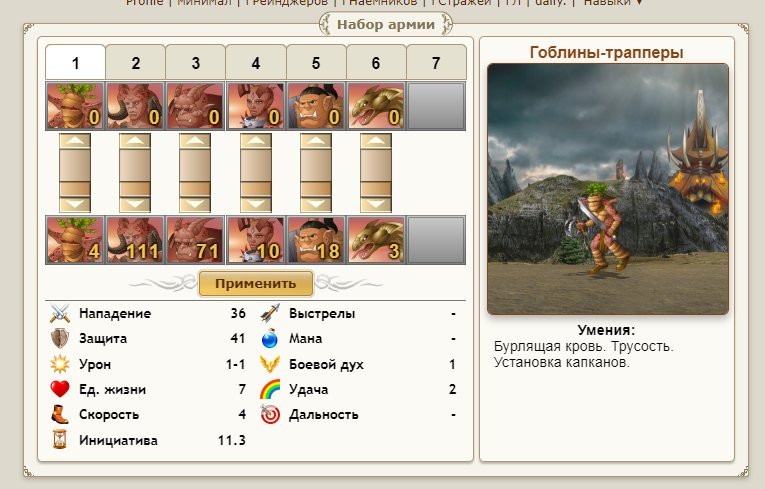
Task: Click the Нападение value 36
Action: [x=238, y=313]
